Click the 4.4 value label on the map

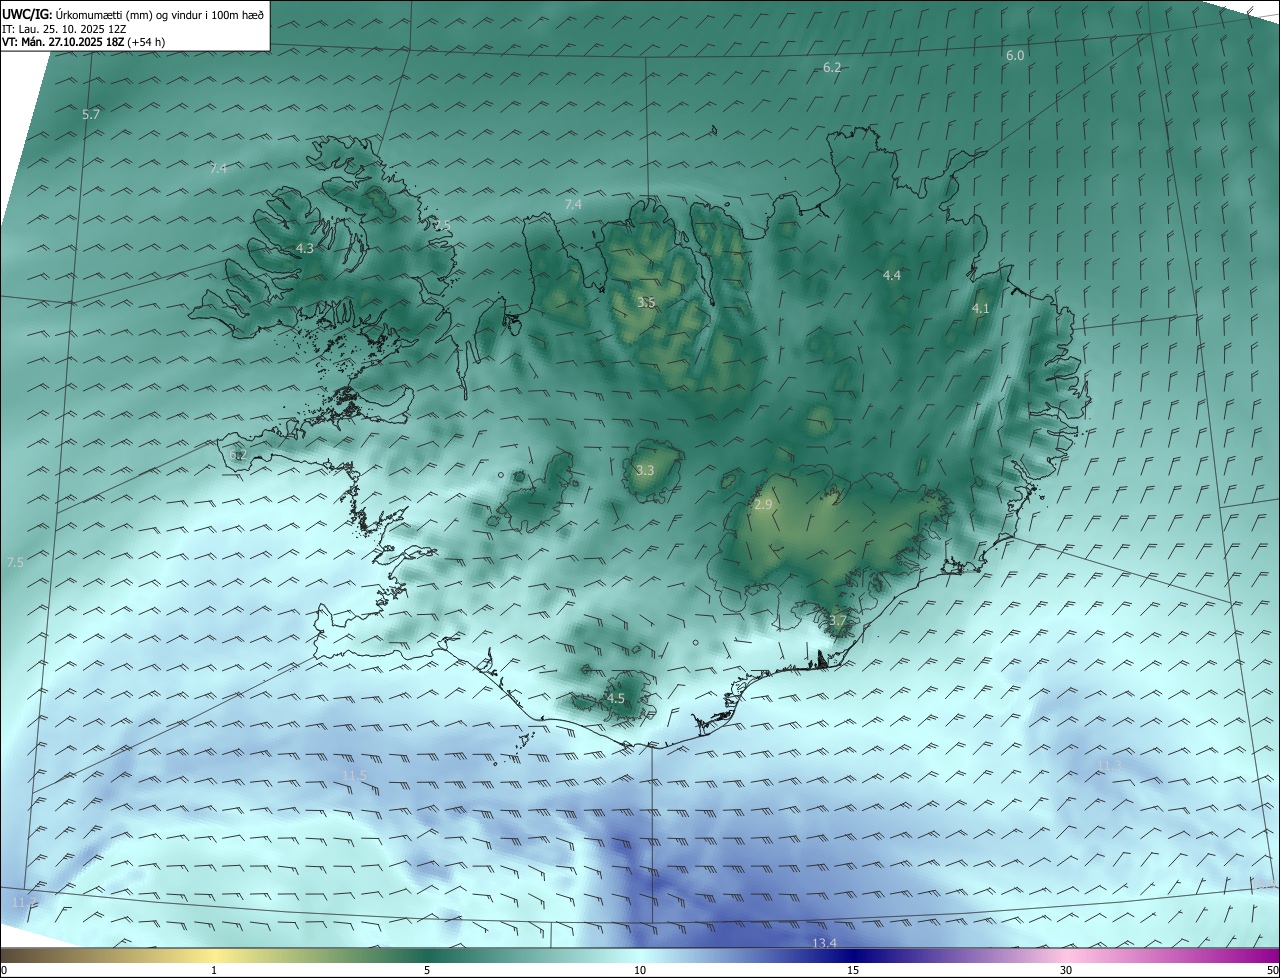[x=892, y=275]
